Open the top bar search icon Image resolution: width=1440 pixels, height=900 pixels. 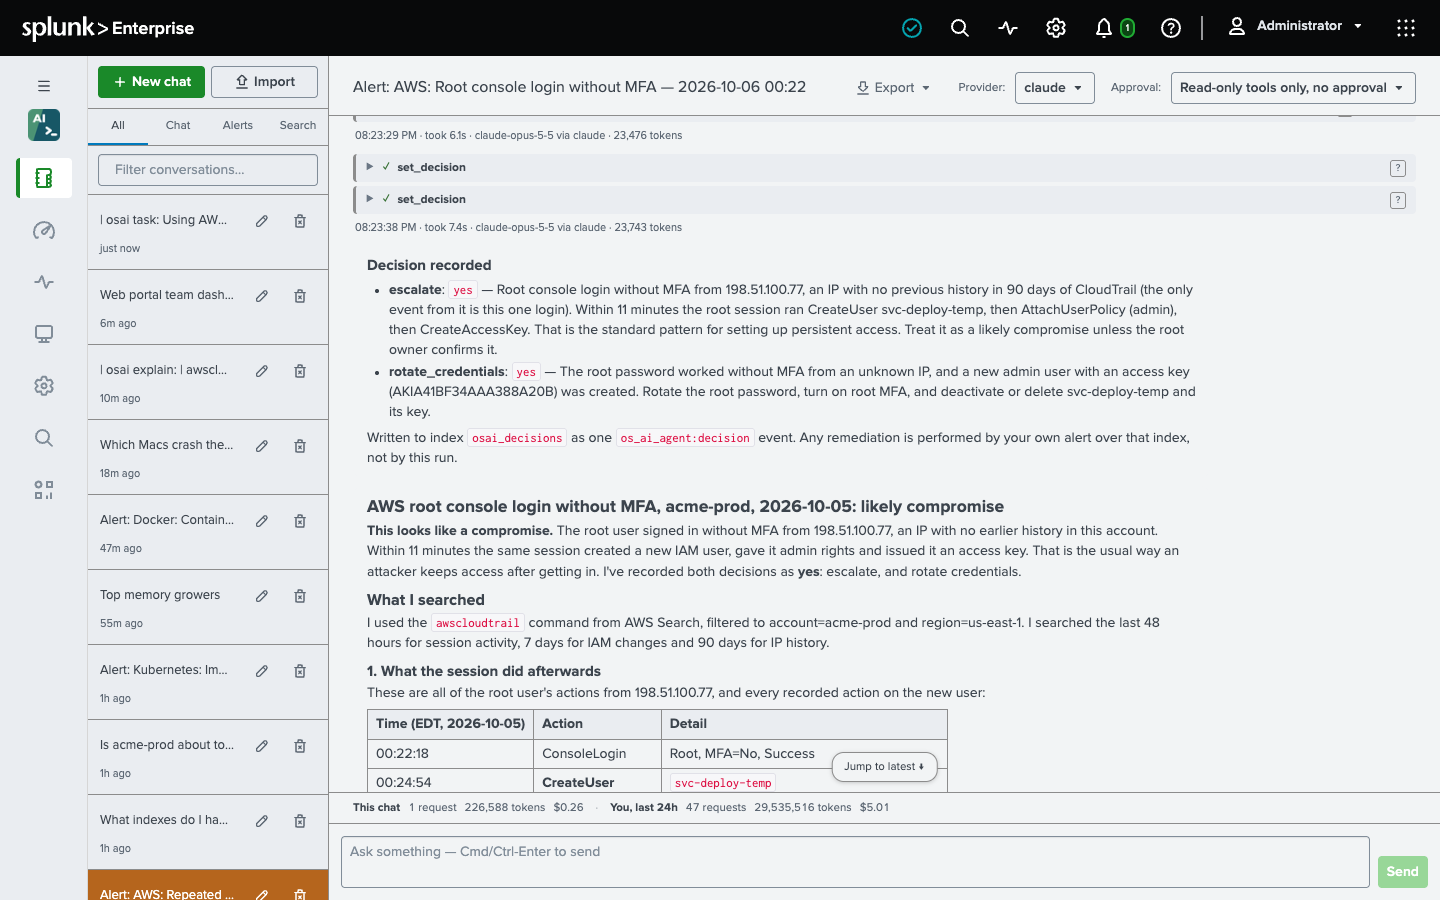pyautogui.click(x=960, y=28)
